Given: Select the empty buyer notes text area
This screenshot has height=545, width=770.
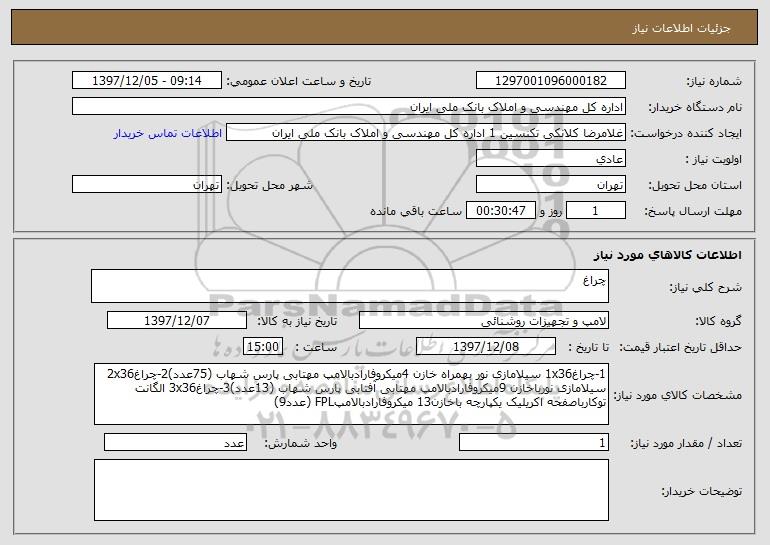Looking at the screenshot, I should click(x=351, y=490).
